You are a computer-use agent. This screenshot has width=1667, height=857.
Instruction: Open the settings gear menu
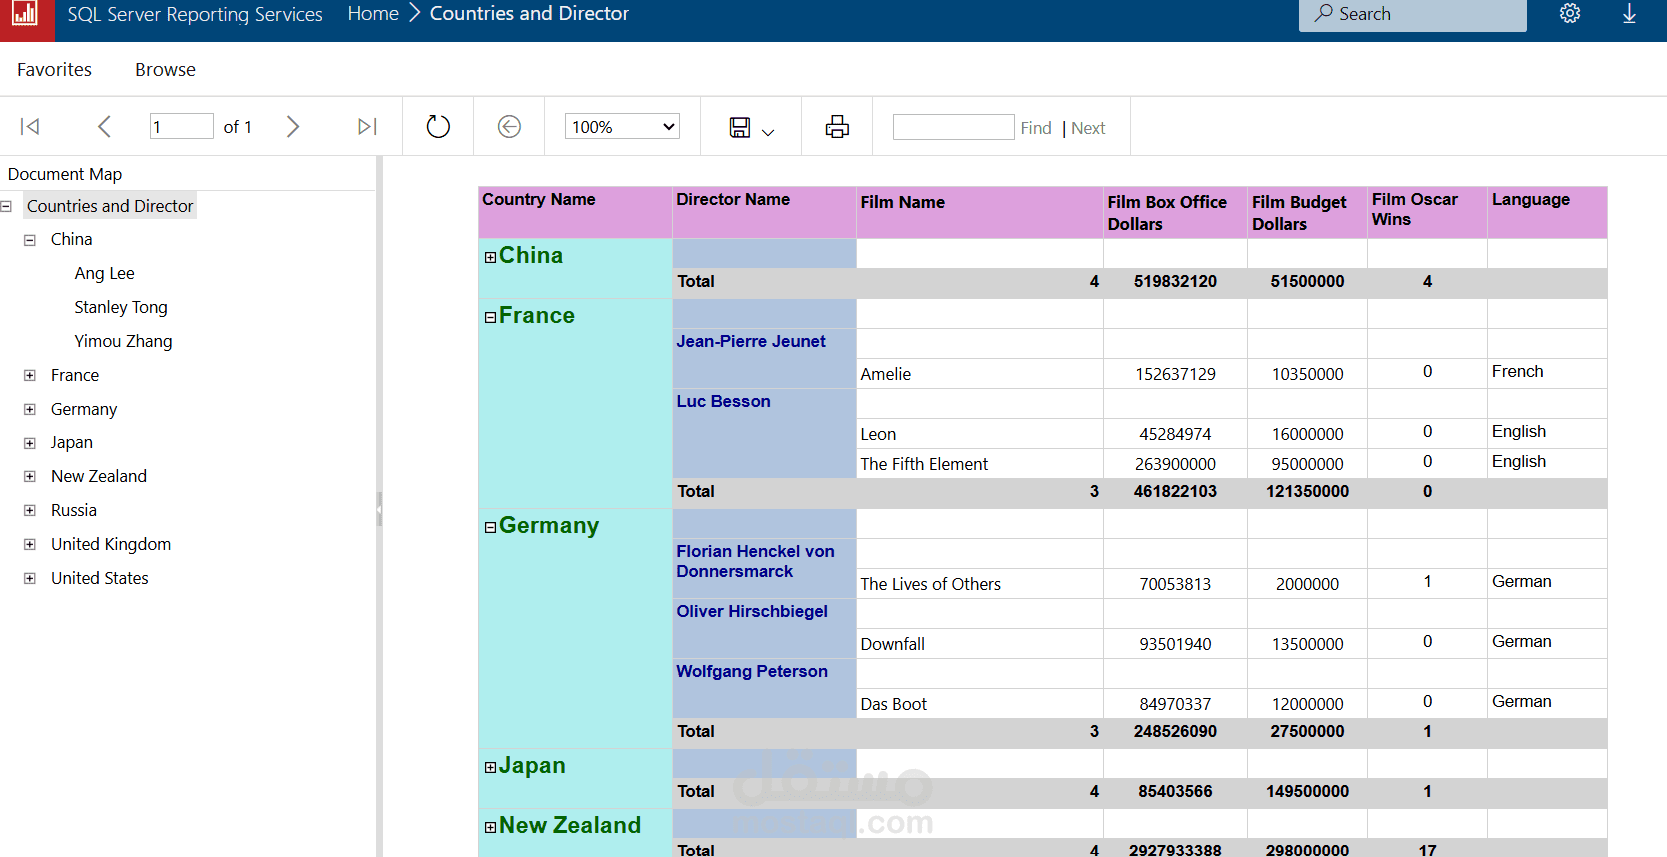click(1570, 14)
